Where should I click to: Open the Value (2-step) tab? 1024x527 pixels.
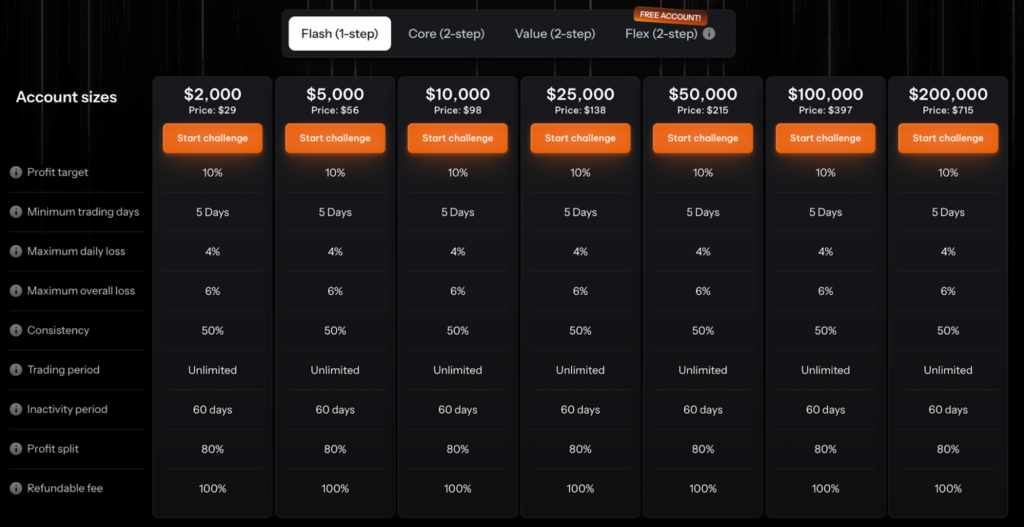click(555, 34)
